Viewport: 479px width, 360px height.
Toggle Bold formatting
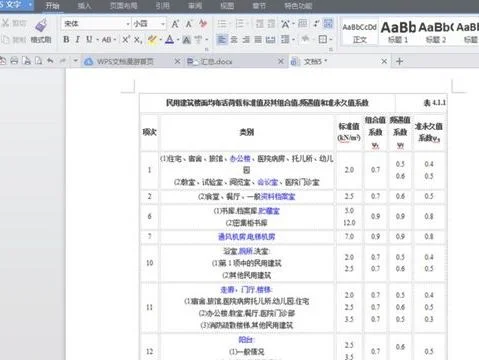66,40
